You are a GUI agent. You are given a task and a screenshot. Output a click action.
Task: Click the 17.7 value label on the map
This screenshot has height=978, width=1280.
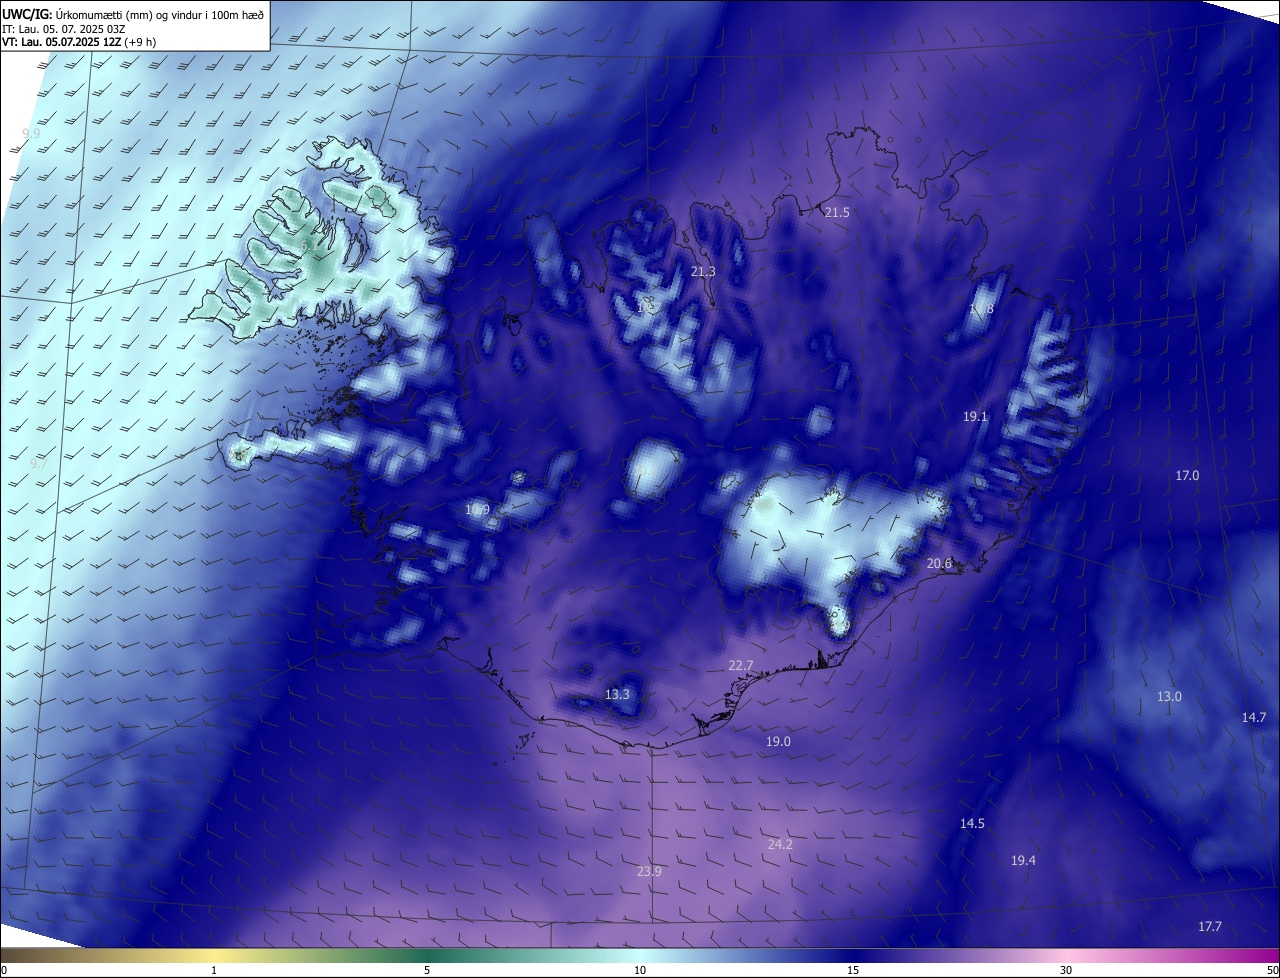pos(1210,927)
